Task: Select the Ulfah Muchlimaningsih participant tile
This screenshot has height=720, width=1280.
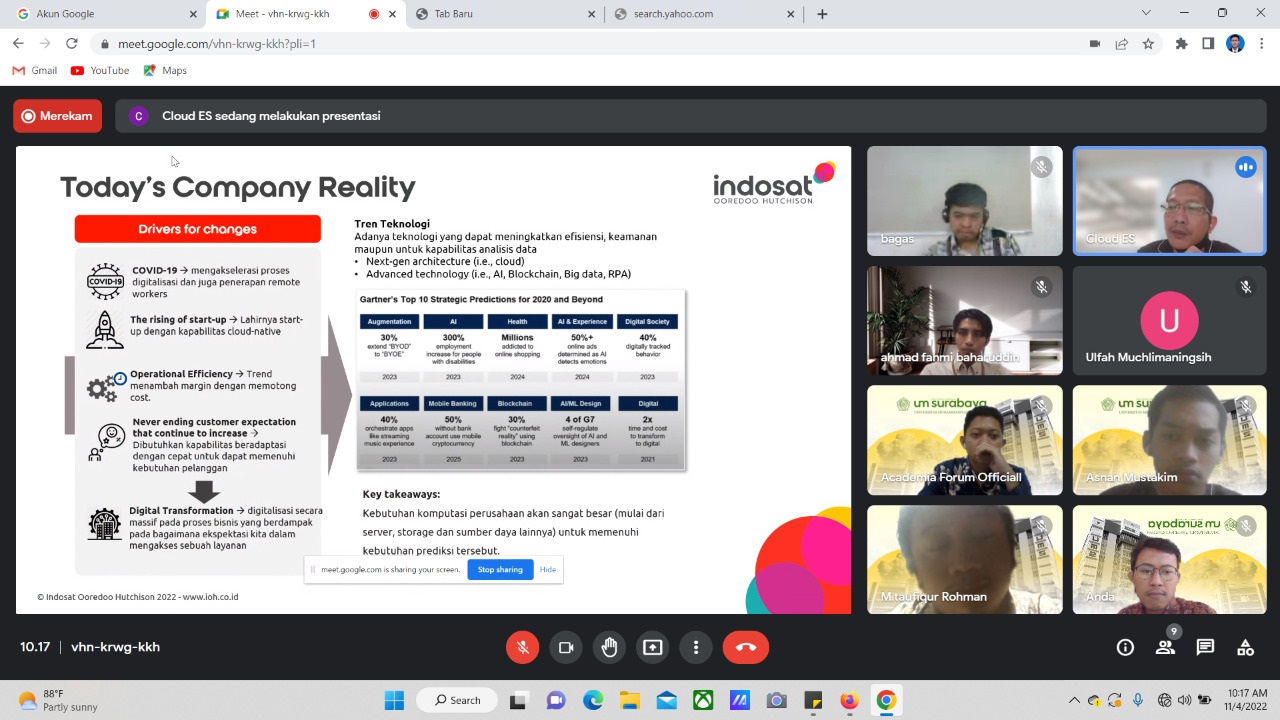Action: point(1169,321)
